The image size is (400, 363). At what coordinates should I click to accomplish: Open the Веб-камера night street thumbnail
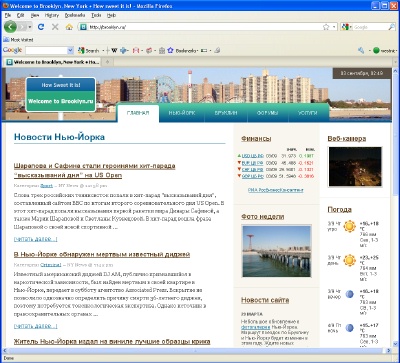(355, 167)
